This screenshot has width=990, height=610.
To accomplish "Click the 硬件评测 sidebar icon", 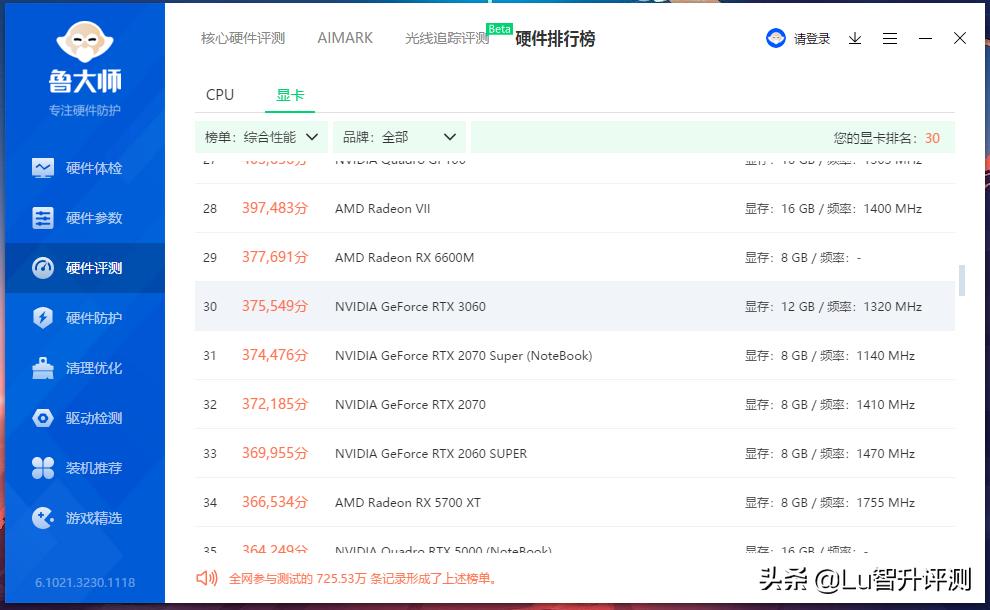I will pyautogui.click(x=80, y=267).
